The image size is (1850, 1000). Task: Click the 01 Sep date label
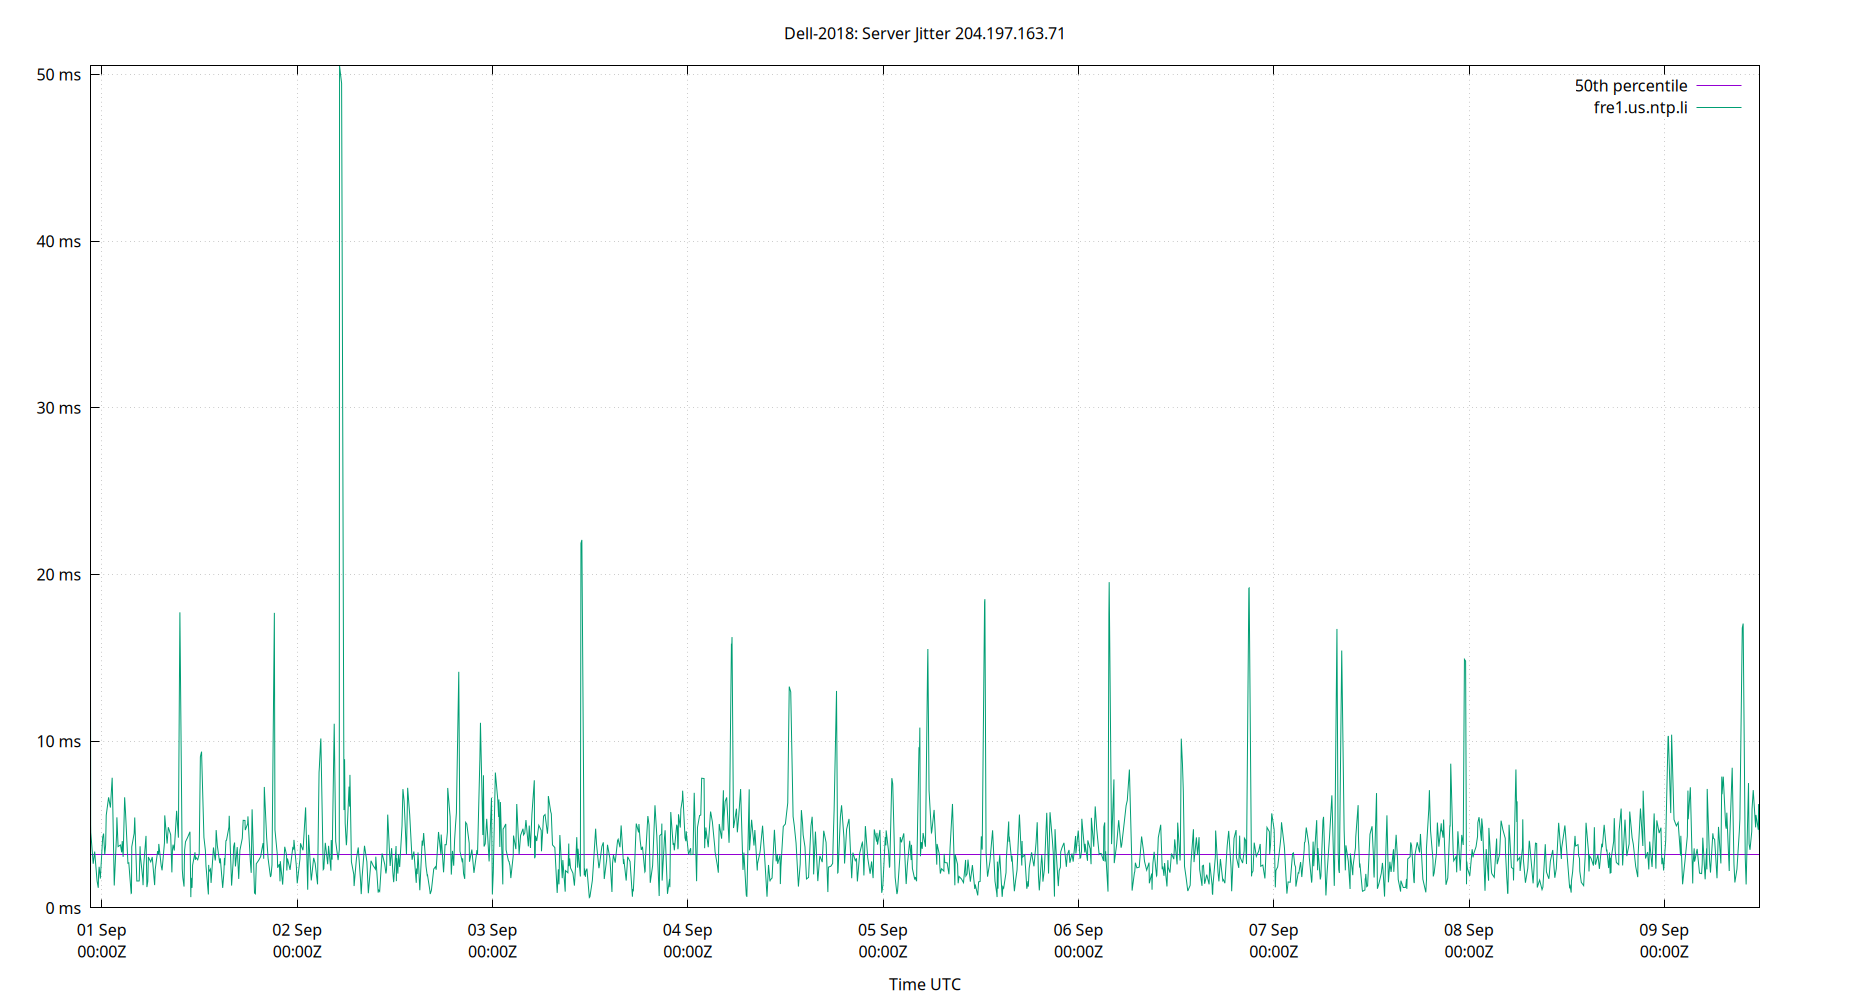[x=103, y=930]
